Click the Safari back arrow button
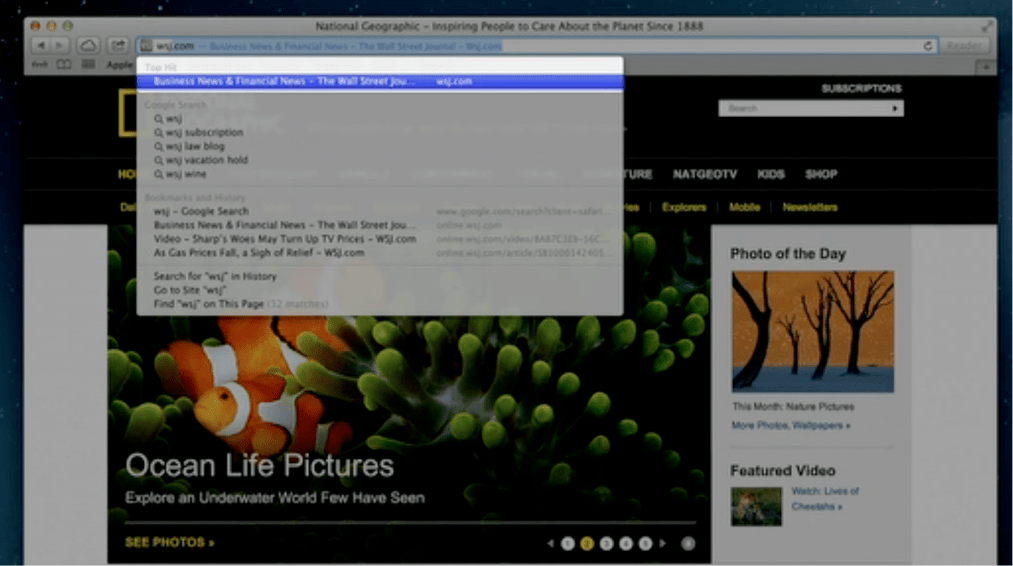Viewport: 1013px width, 566px height. pyautogui.click(x=40, y=45)
